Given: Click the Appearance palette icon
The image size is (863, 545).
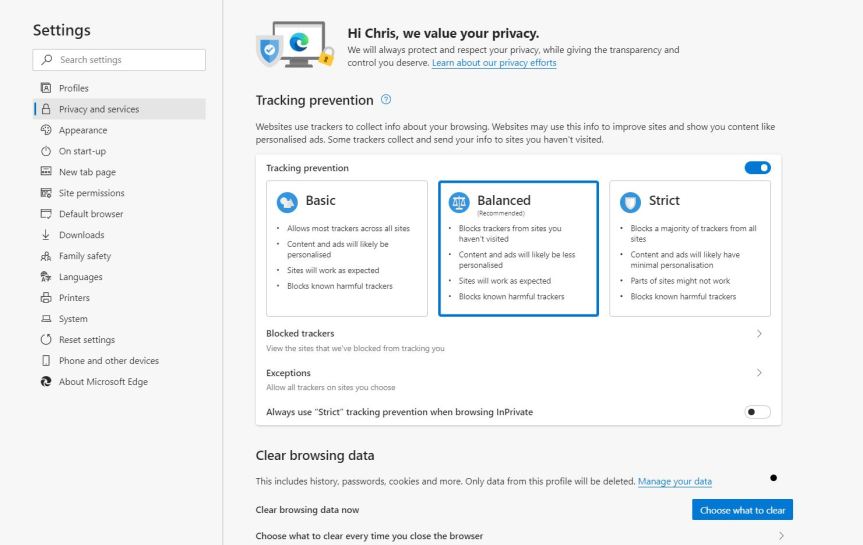Looking at the screenshot, I should click(46, 130).
